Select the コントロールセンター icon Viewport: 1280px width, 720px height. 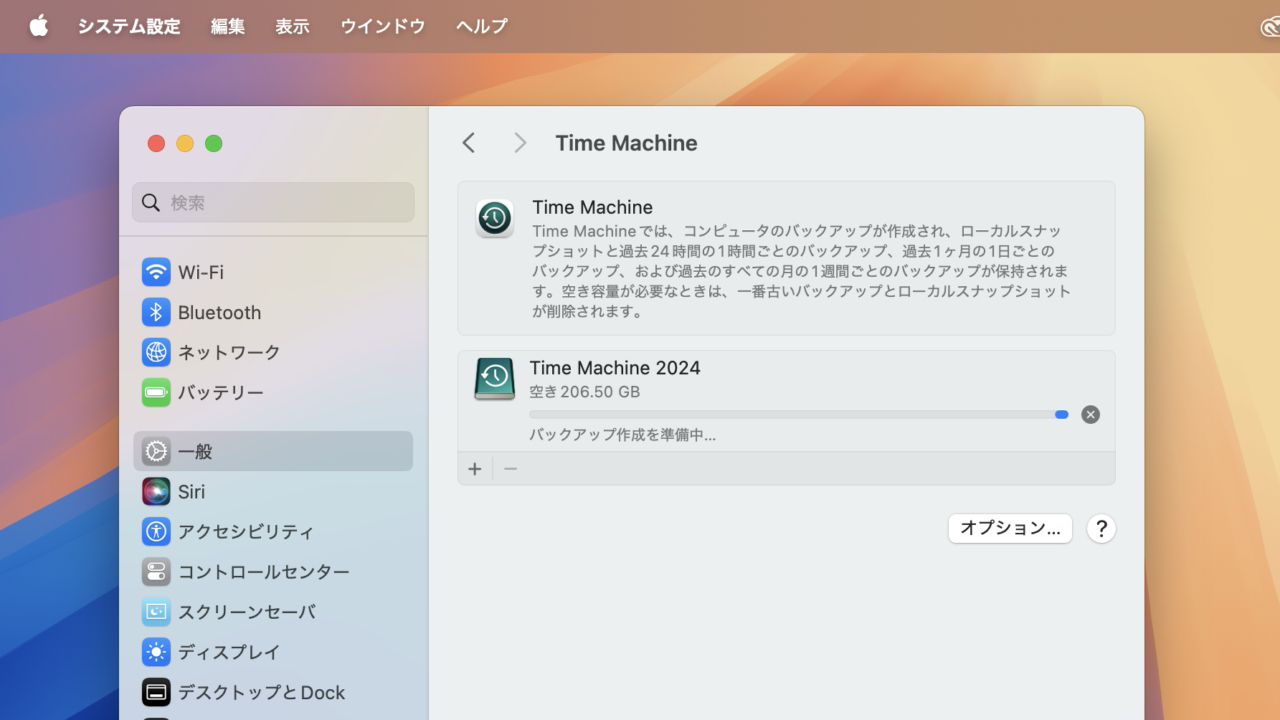point(156,572)
